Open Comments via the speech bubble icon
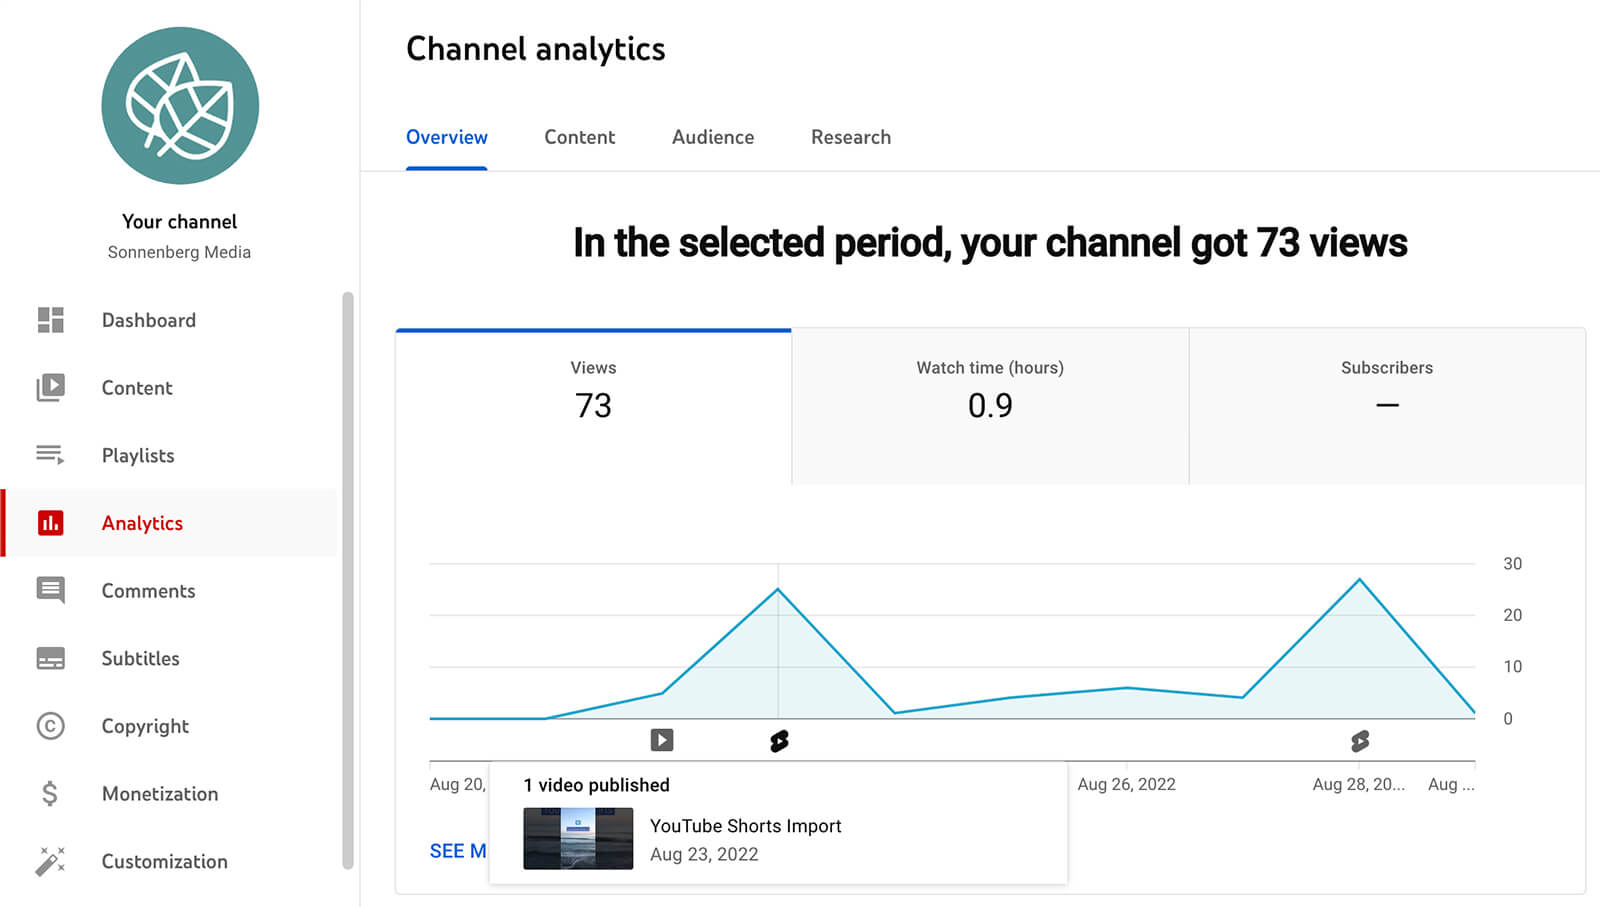 click(x=49, y=590)
